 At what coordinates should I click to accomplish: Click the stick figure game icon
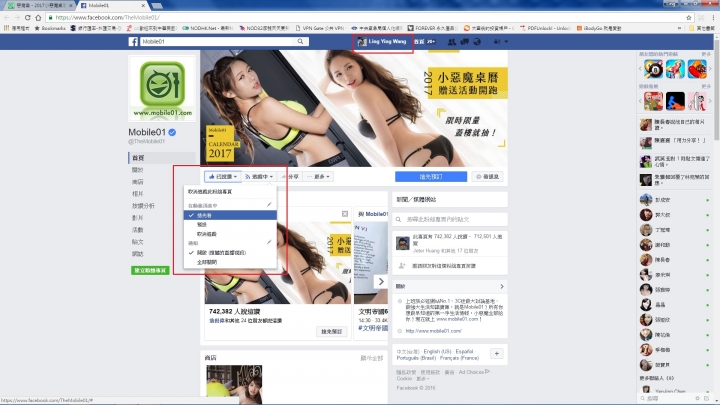tap(675, 101)
